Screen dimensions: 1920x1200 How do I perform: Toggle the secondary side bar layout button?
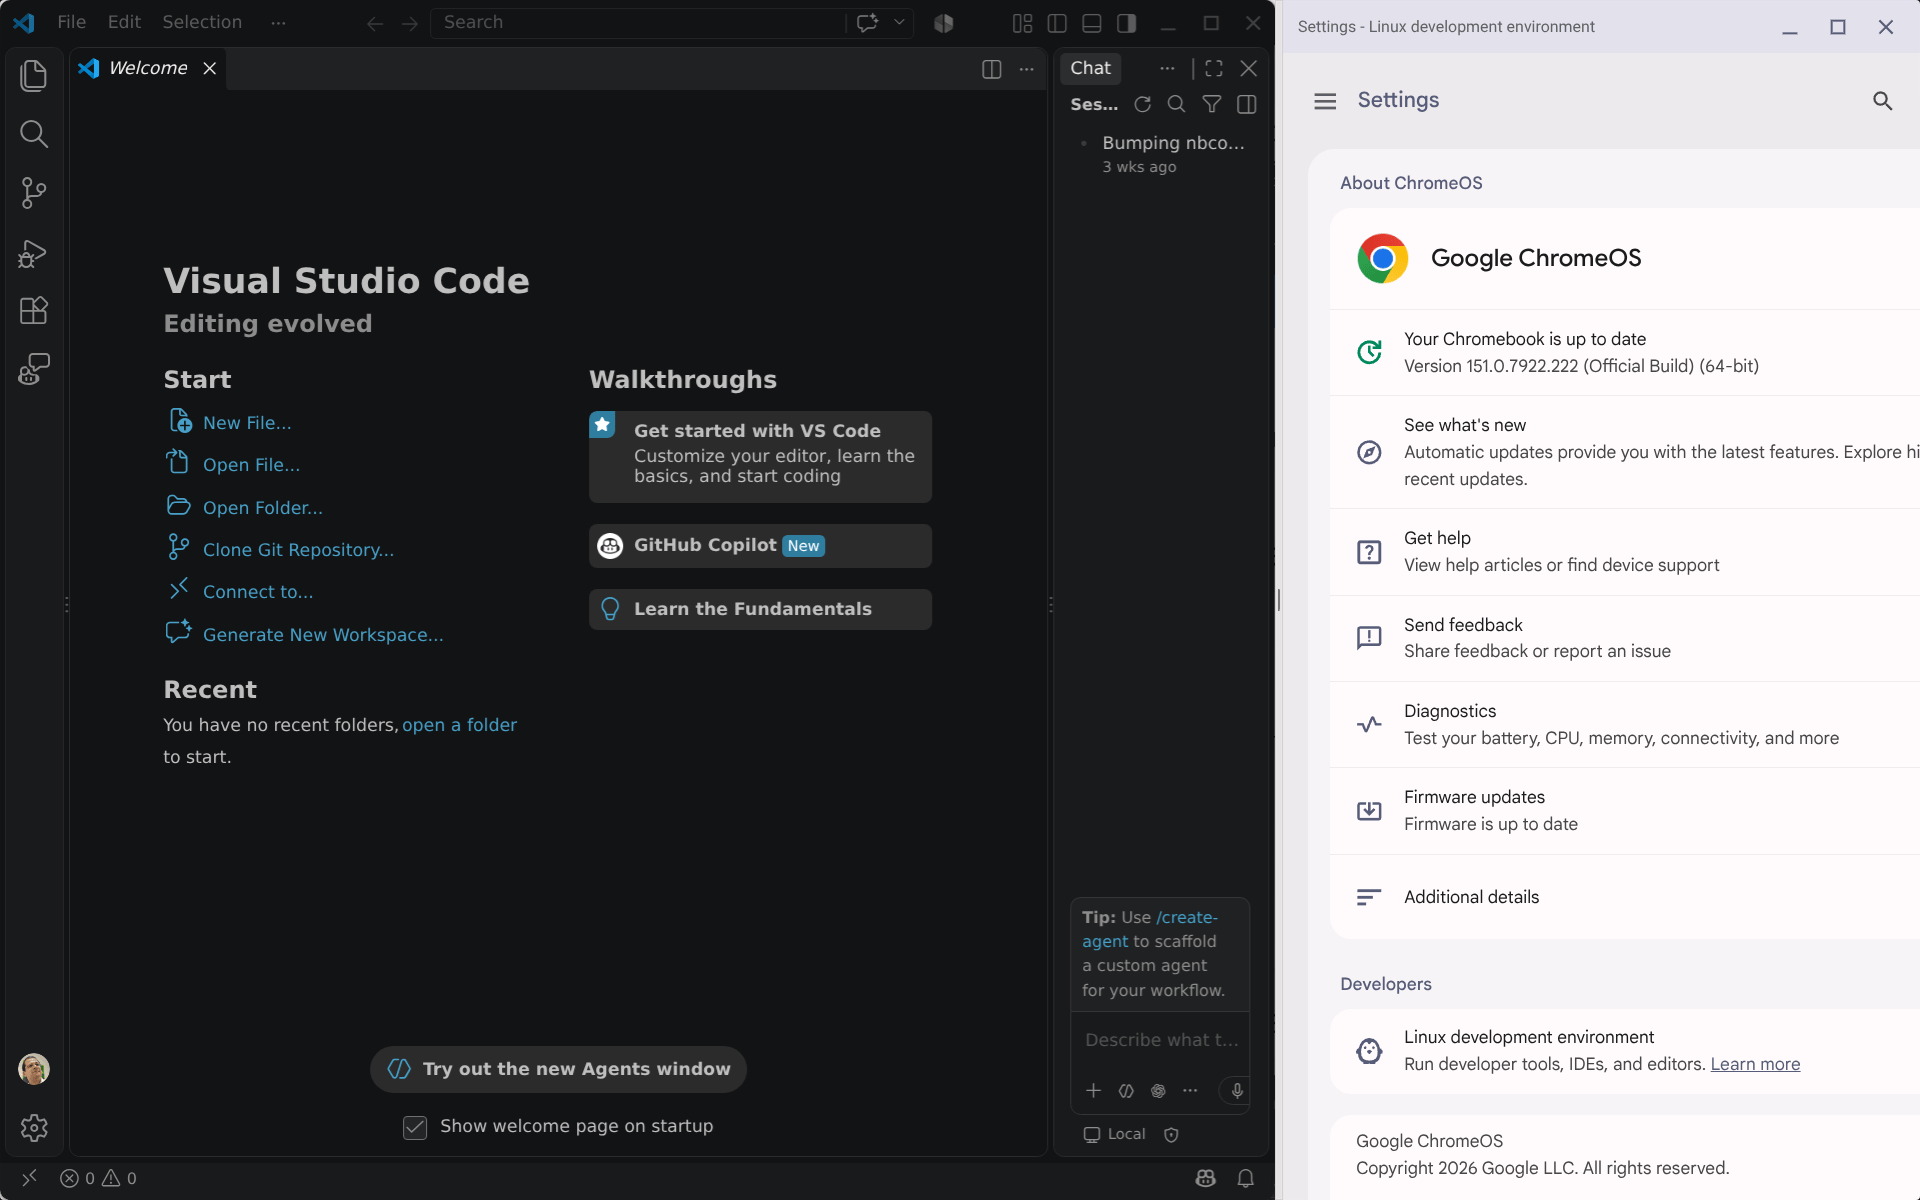tap(1127, 23)
